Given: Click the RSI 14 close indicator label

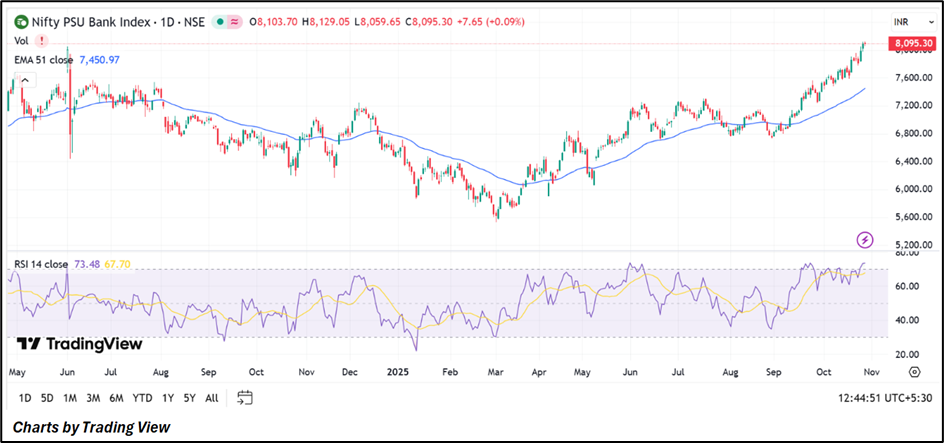Looking at the screenshot, I should tap(40, 264).
